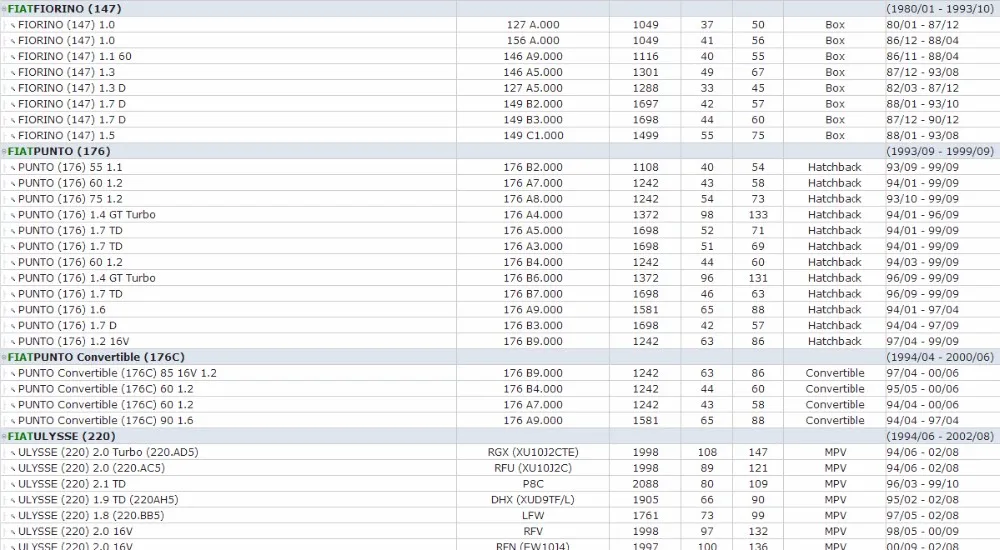
Task: Click arrow icon beside FIORINO (147) 1.5
Action: (x=13, y=136)
